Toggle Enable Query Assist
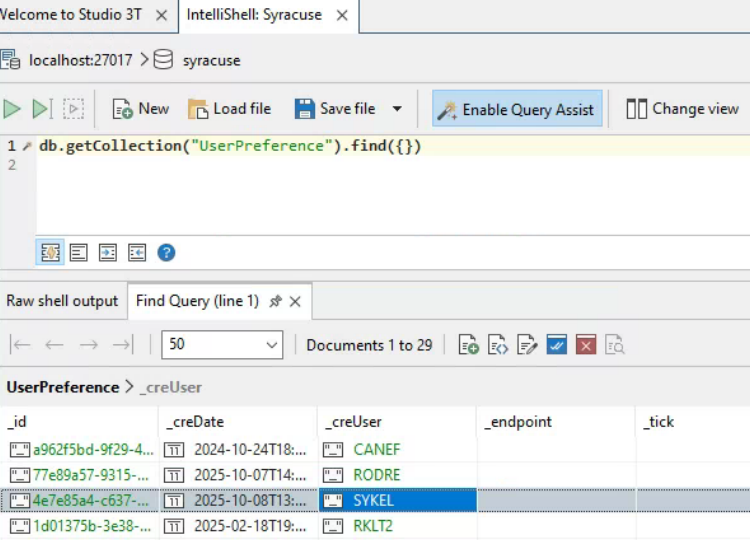 (x=516, y=109)
